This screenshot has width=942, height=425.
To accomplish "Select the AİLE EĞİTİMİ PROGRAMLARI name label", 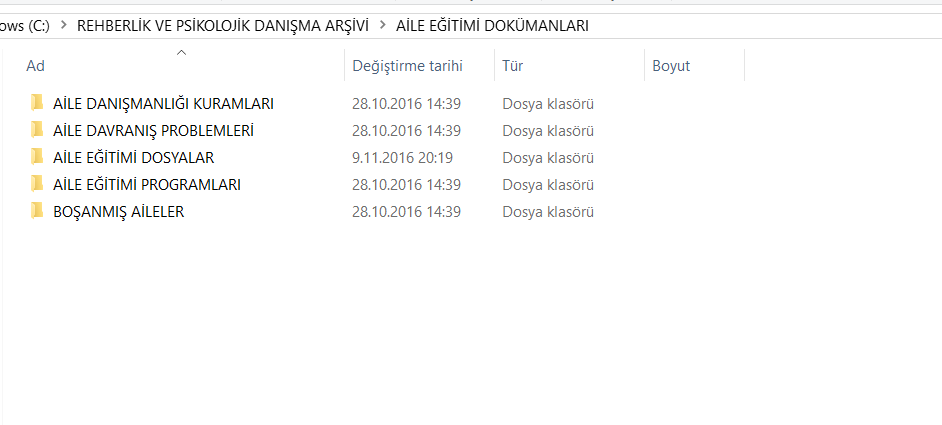I will pos(147,184).
